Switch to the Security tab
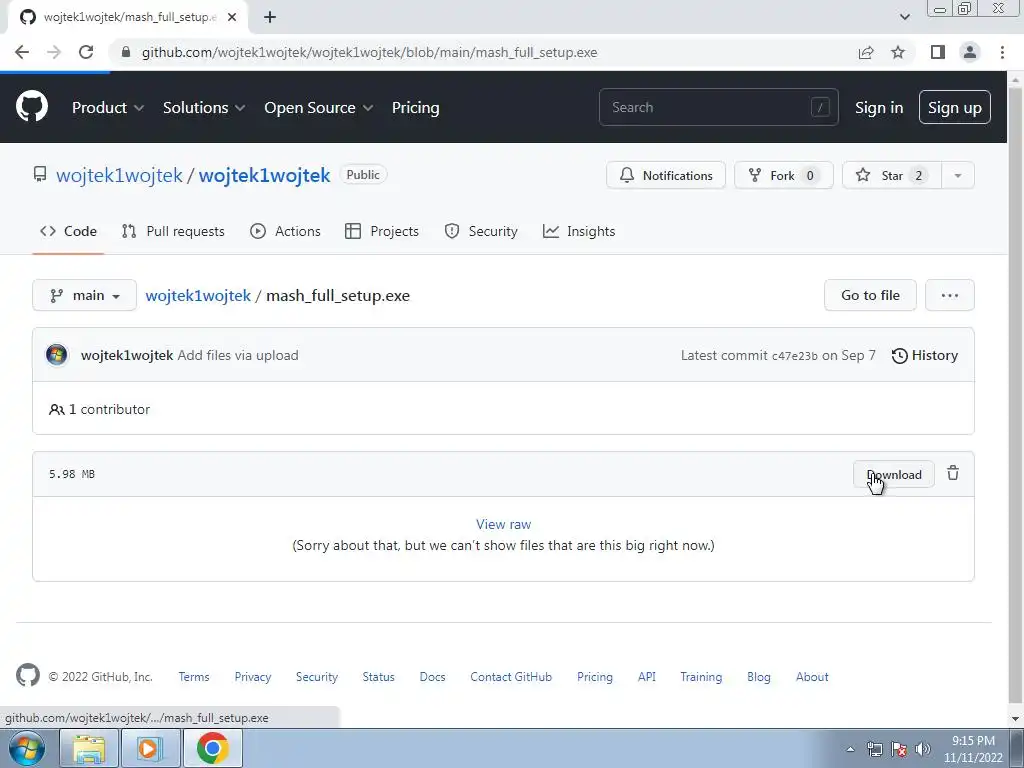Viewport: 1024px width, 768px height. (x=481, y=231)
